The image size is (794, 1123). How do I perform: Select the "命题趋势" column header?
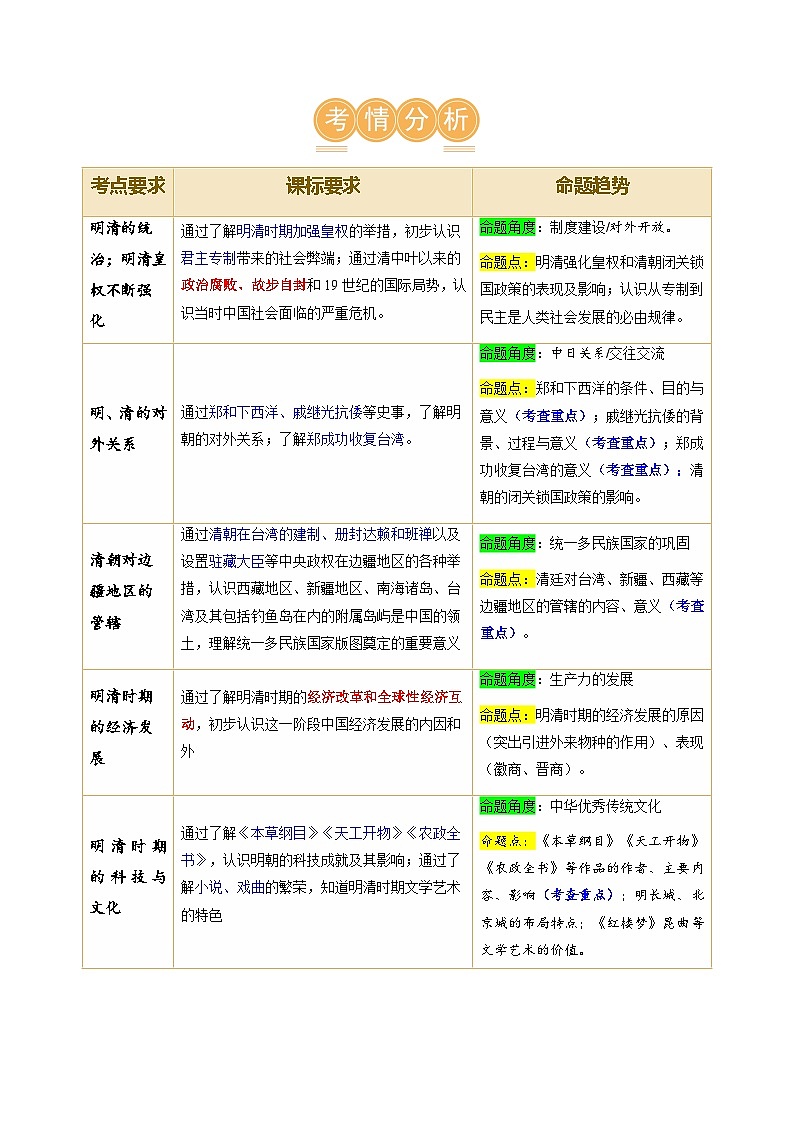pos(592,187)
